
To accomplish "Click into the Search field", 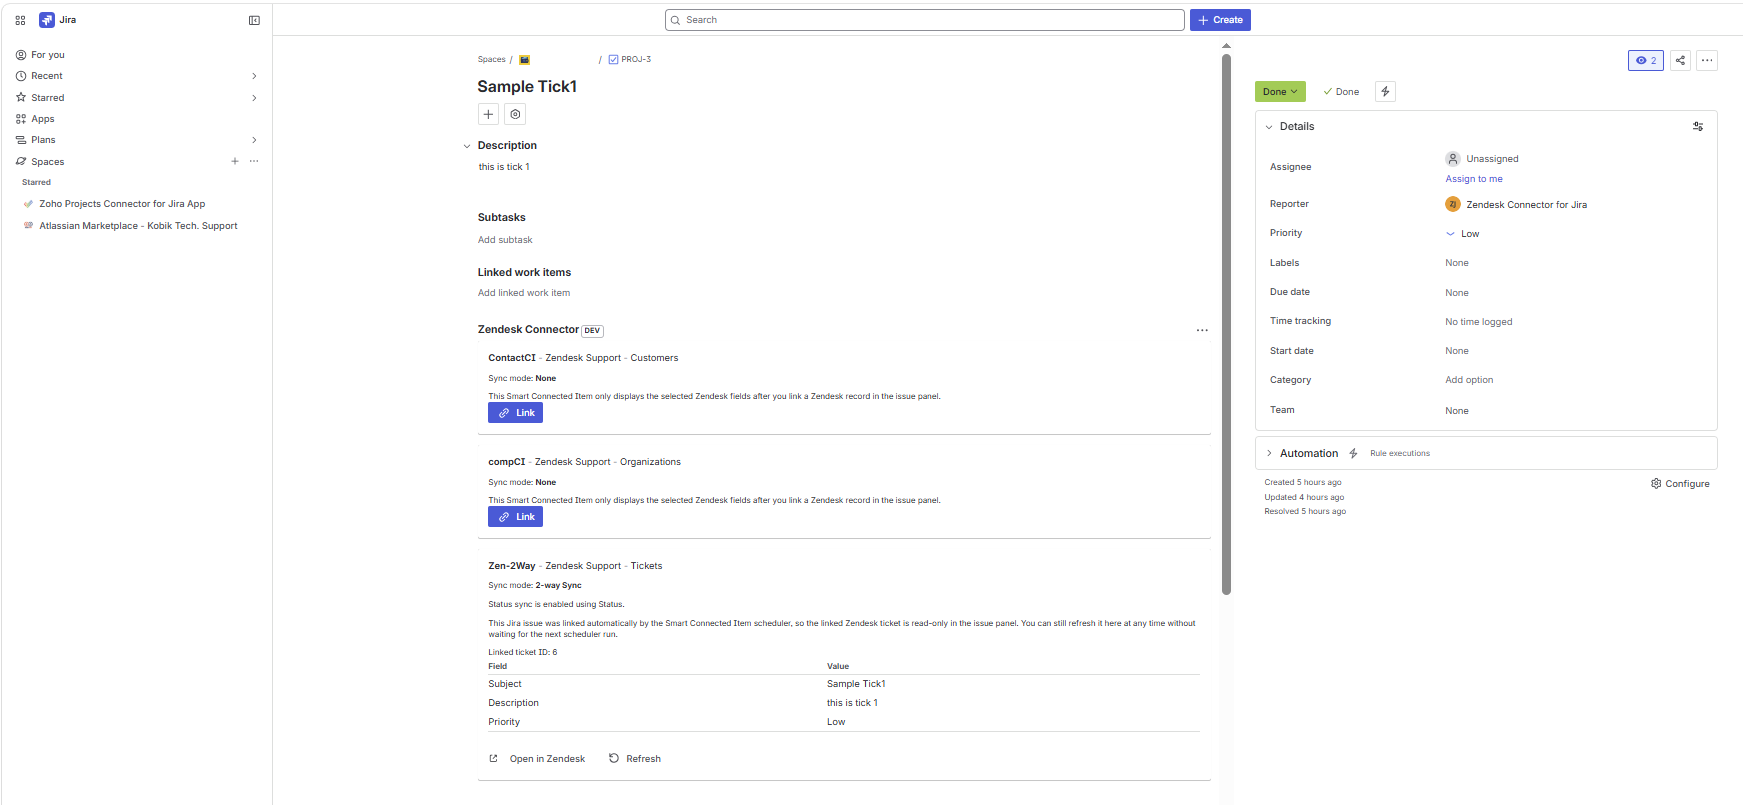I will point(925,20).
